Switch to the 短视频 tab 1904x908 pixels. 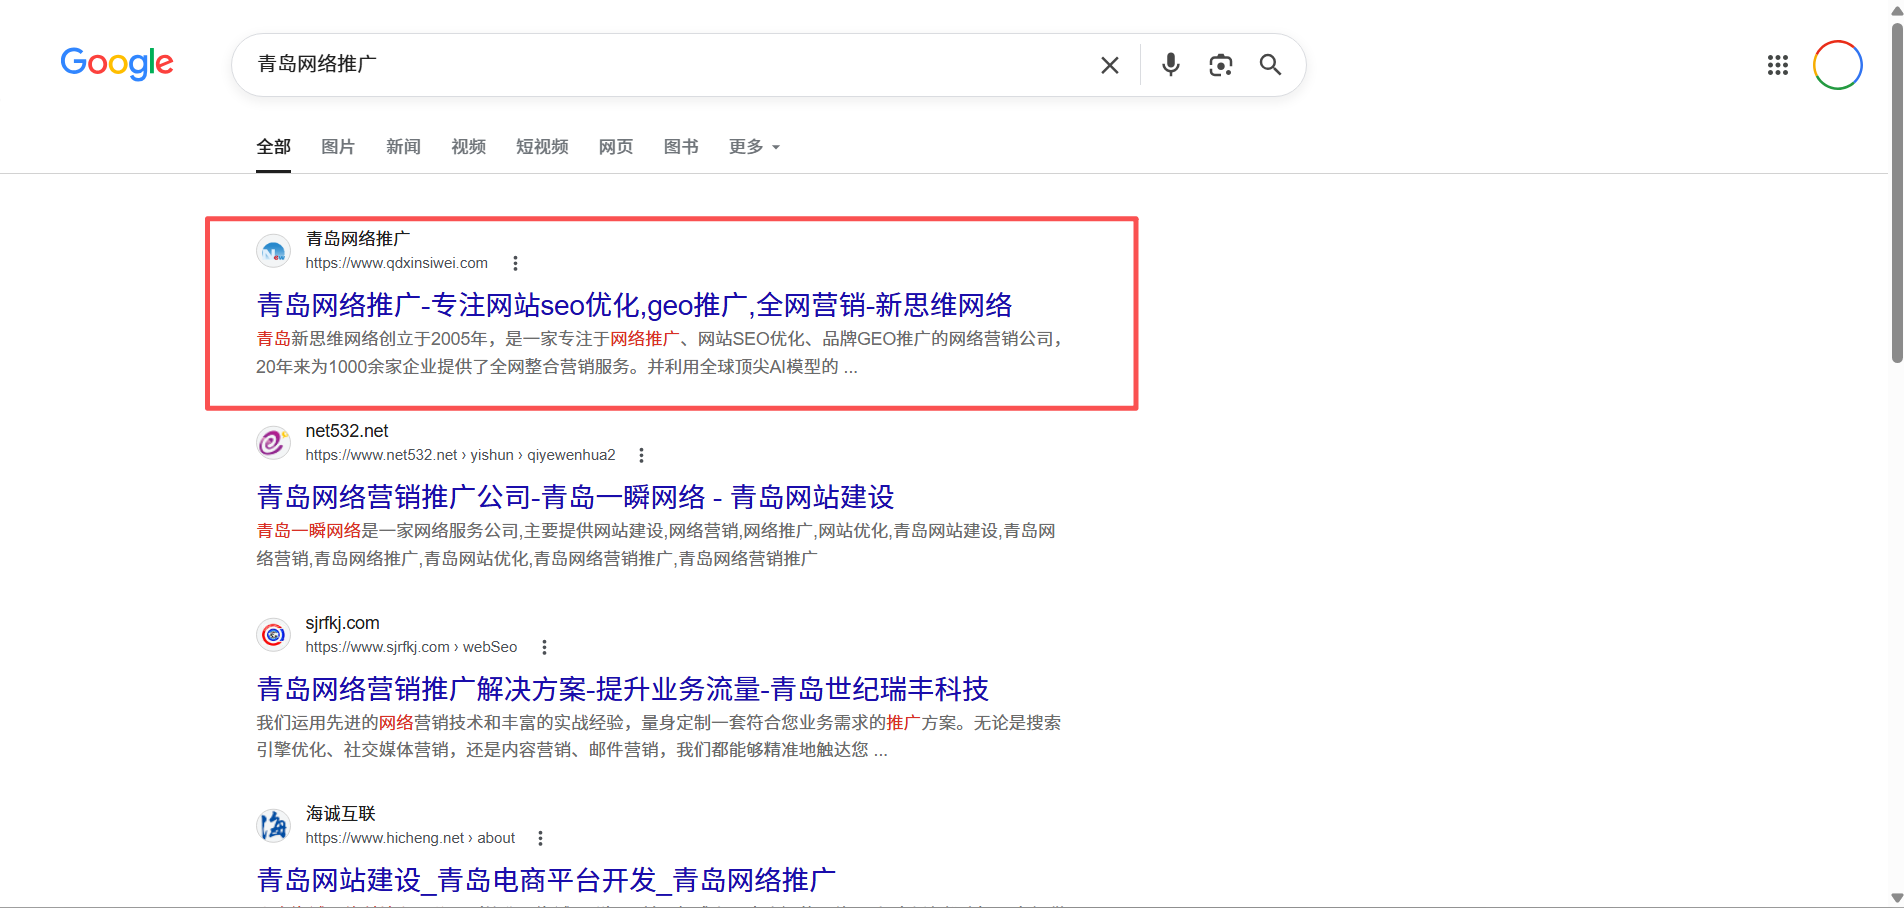pos(542,147)
